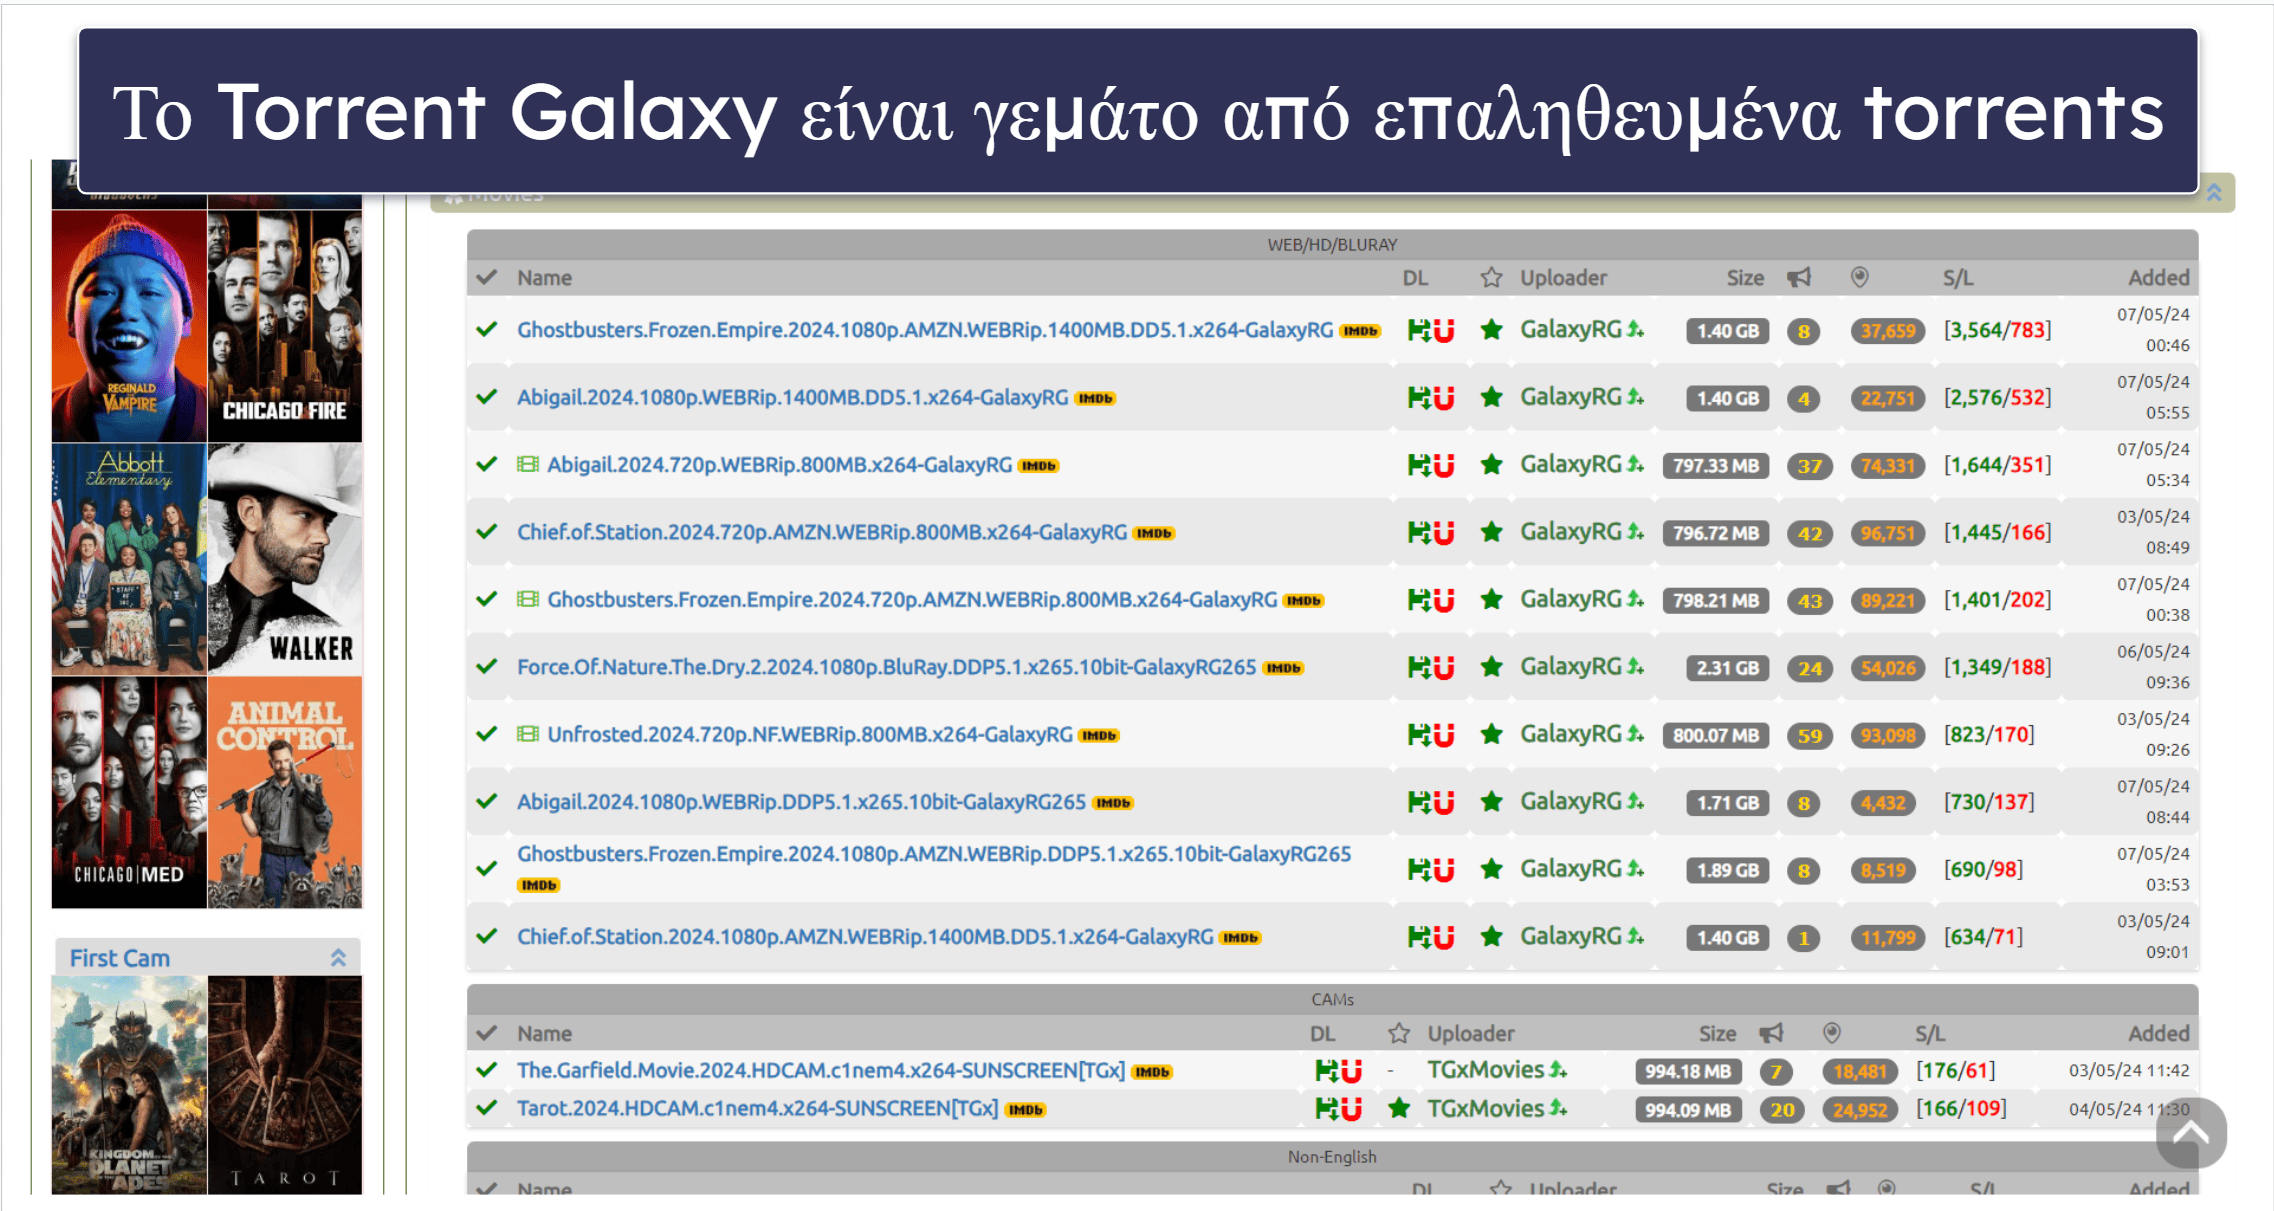Open Ghostbusters 1080p DDP5.1 x265 10bit torrent page
This screenshot has height=1211, width=2274.
(x=934, y=854)
